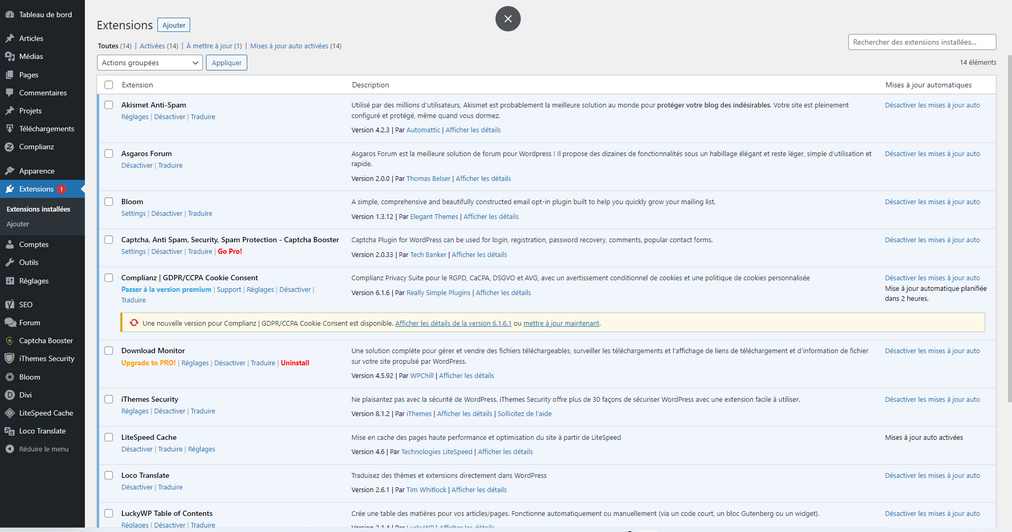The image size is (1012, 532).
Task: Click the Articles pin icon in sidebar
Action: [10, 38]
